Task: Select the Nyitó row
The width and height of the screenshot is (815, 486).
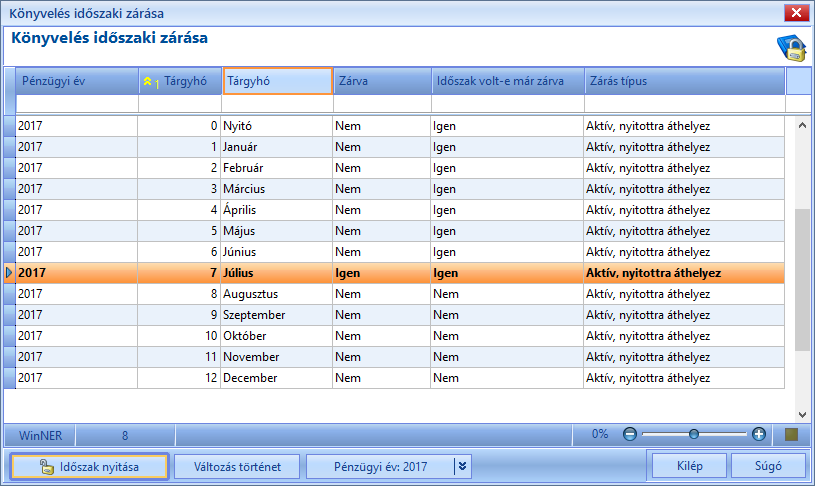Action: [399, 126]
